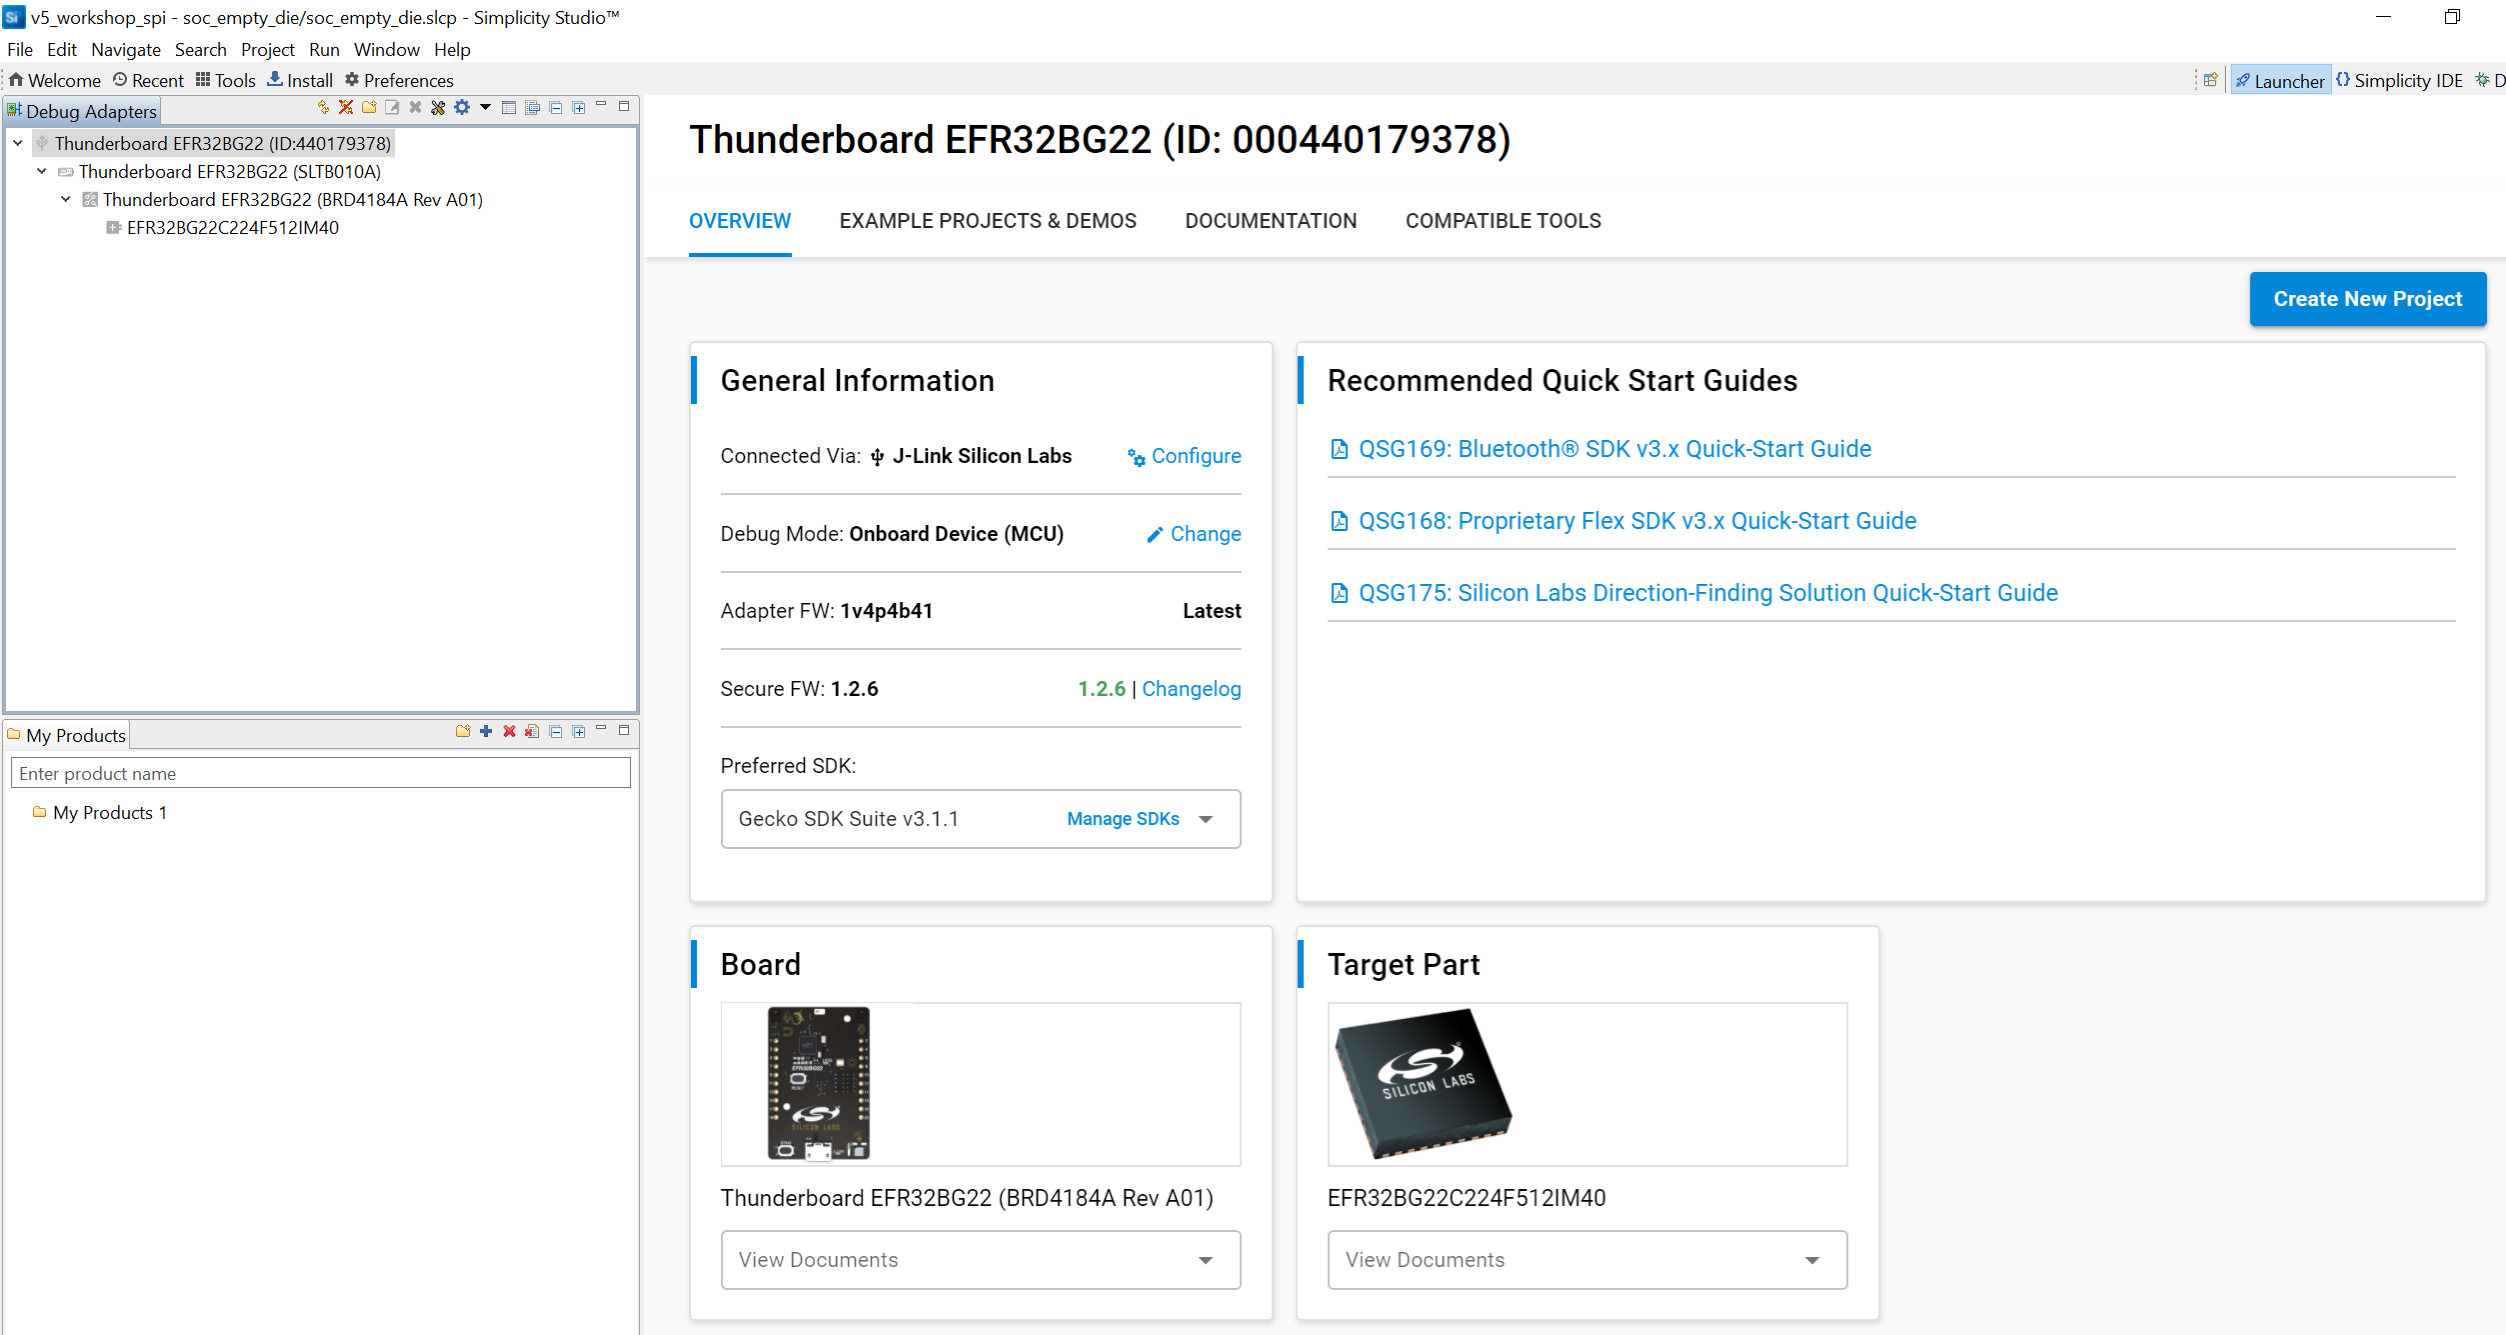The image size is (2506, 1335).
Task: Collapse all in My Products toolbar
Action: click(x=556, y=731)
